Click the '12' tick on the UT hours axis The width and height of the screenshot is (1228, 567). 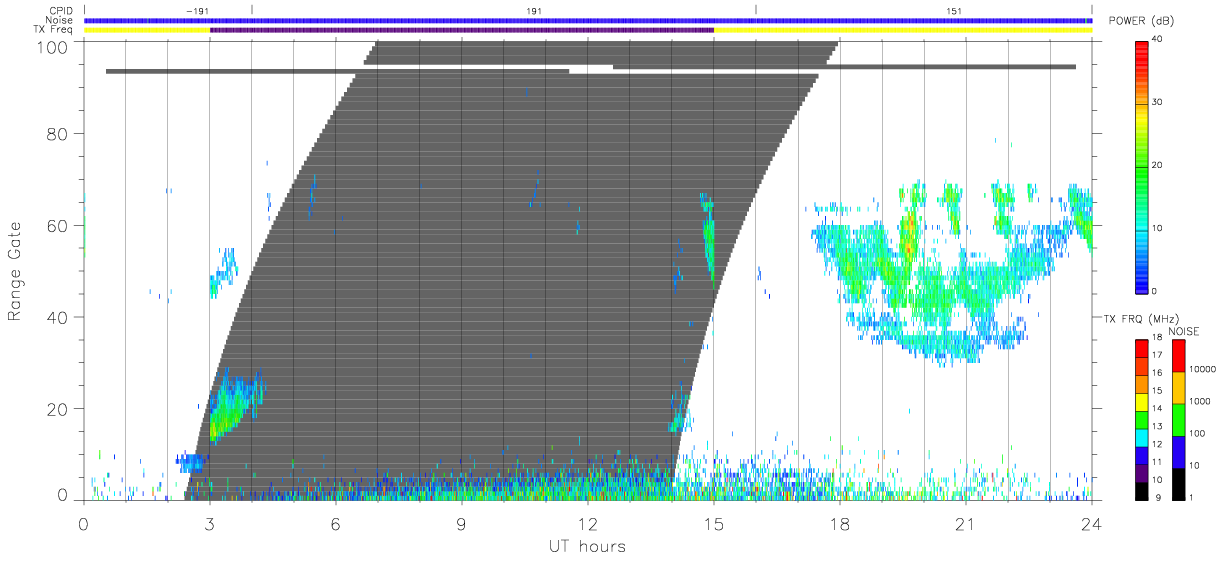588,524
